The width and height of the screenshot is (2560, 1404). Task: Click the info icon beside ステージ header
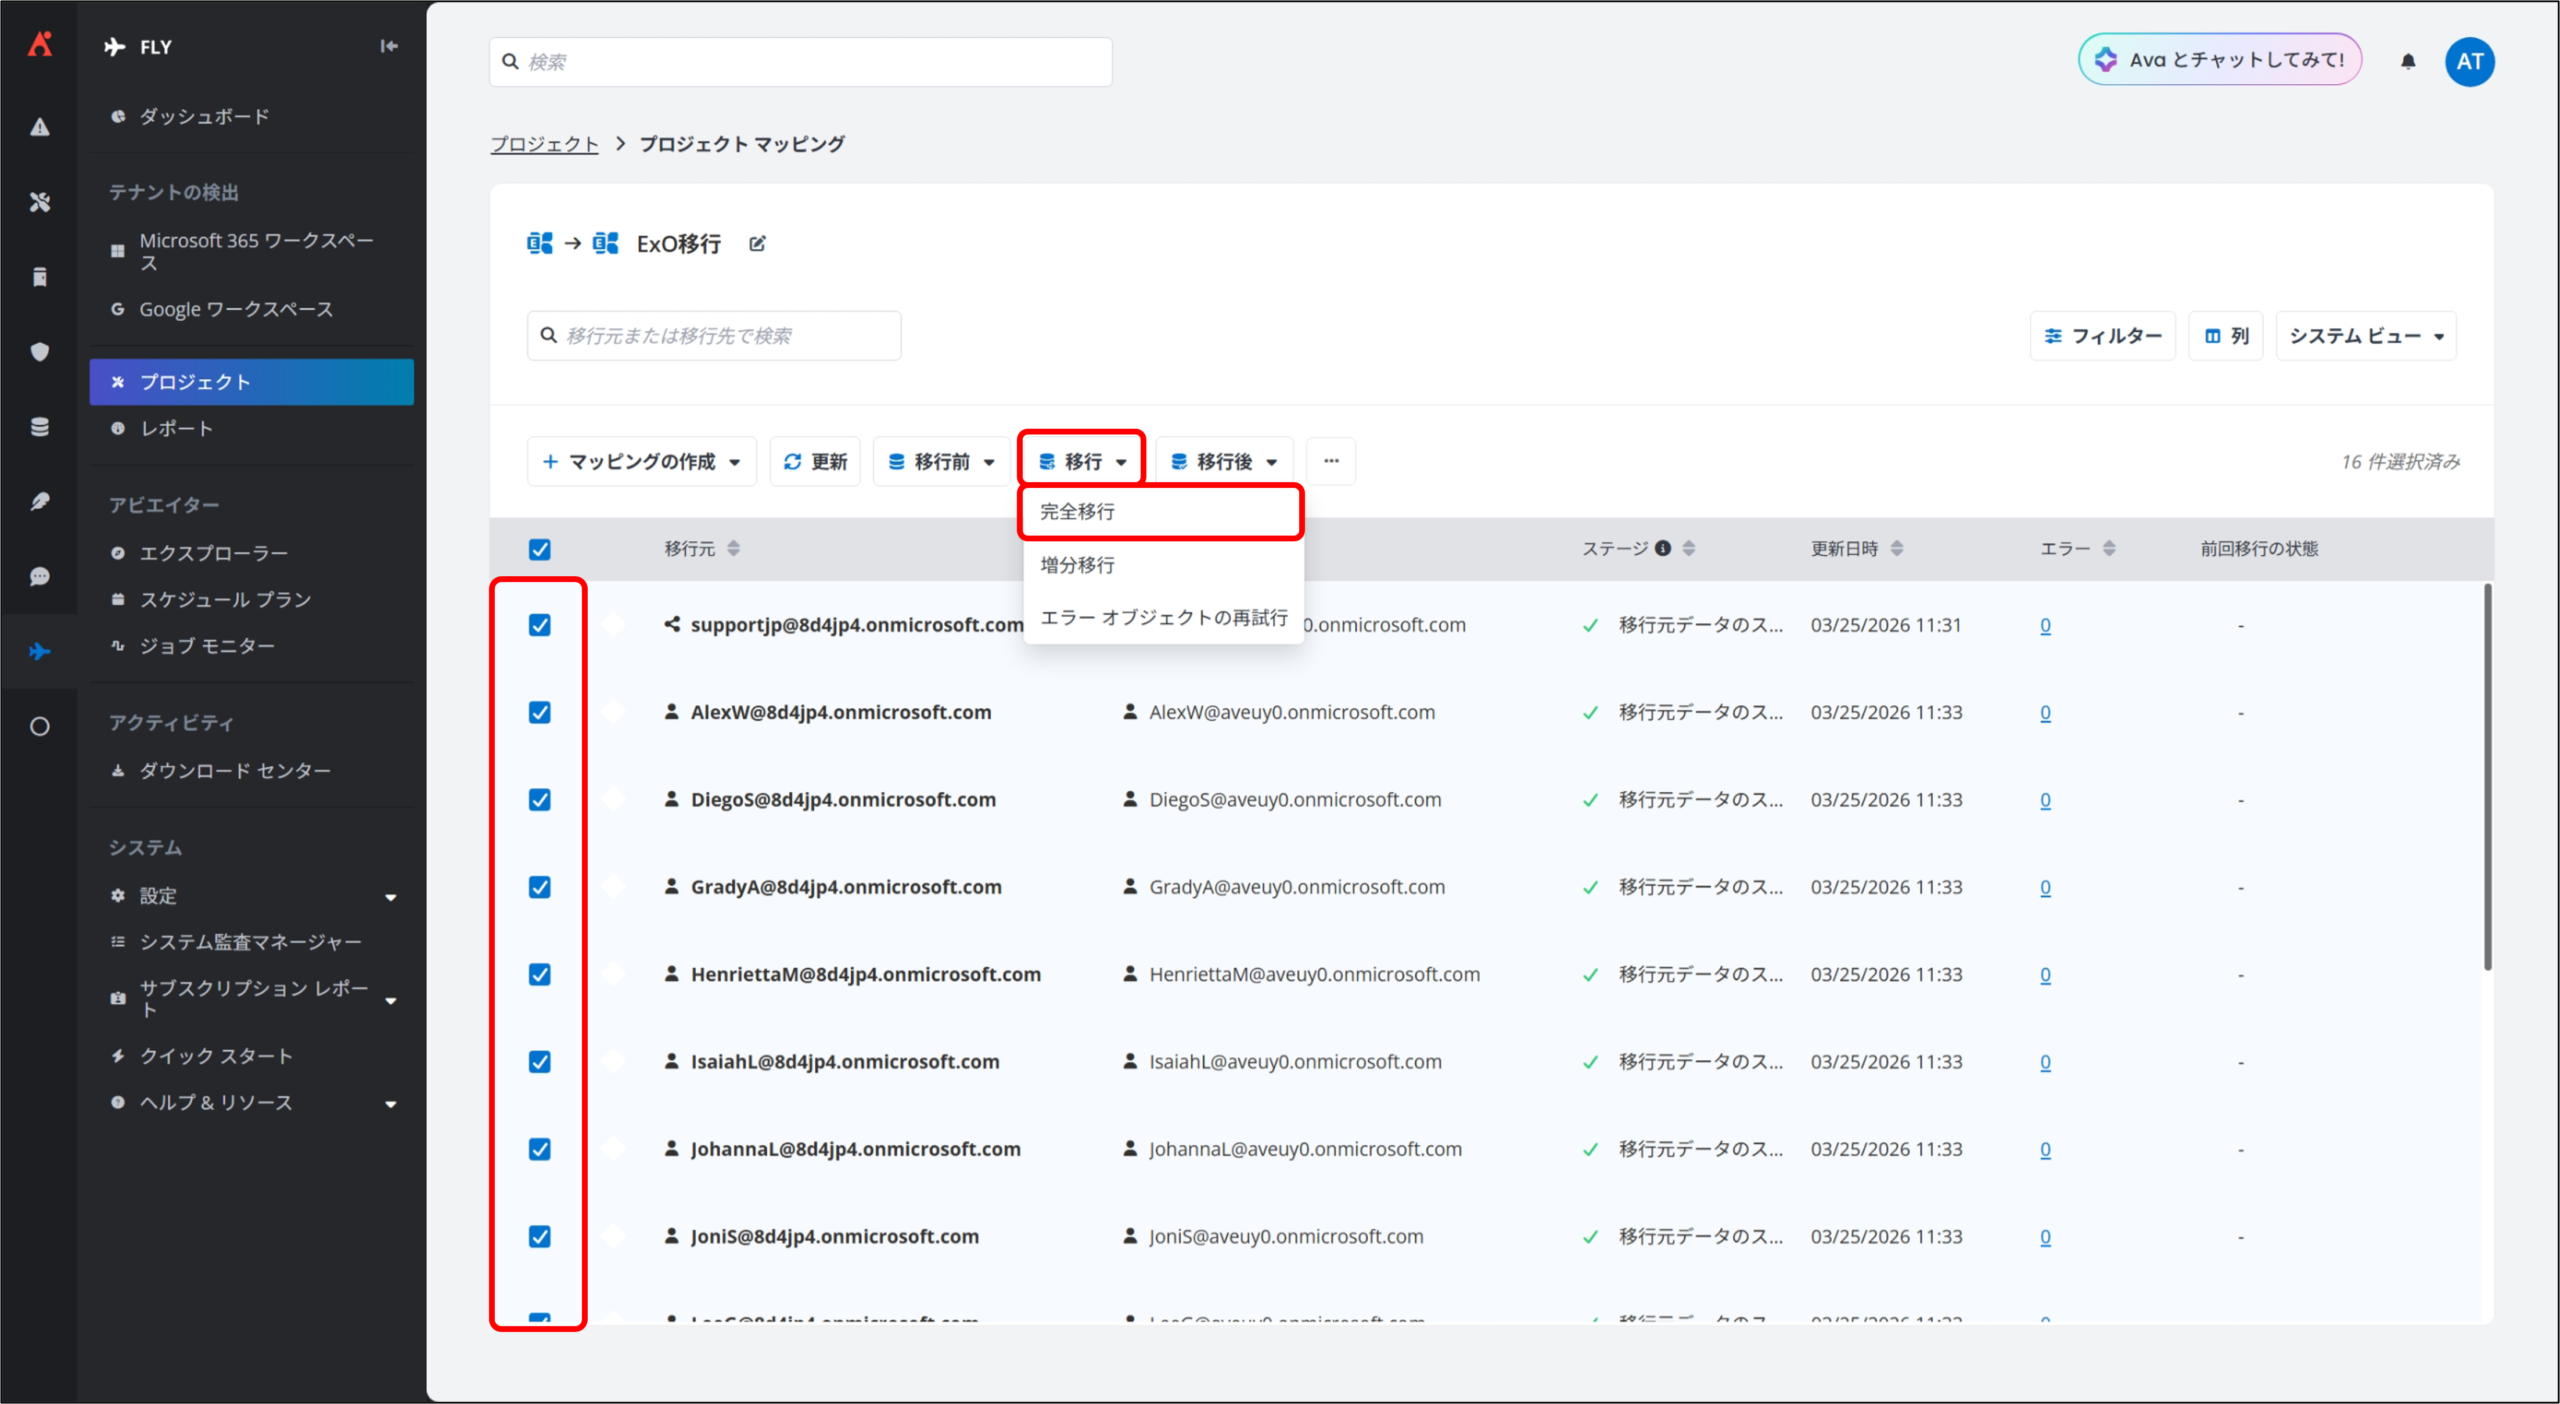[x=1663, y=548]
